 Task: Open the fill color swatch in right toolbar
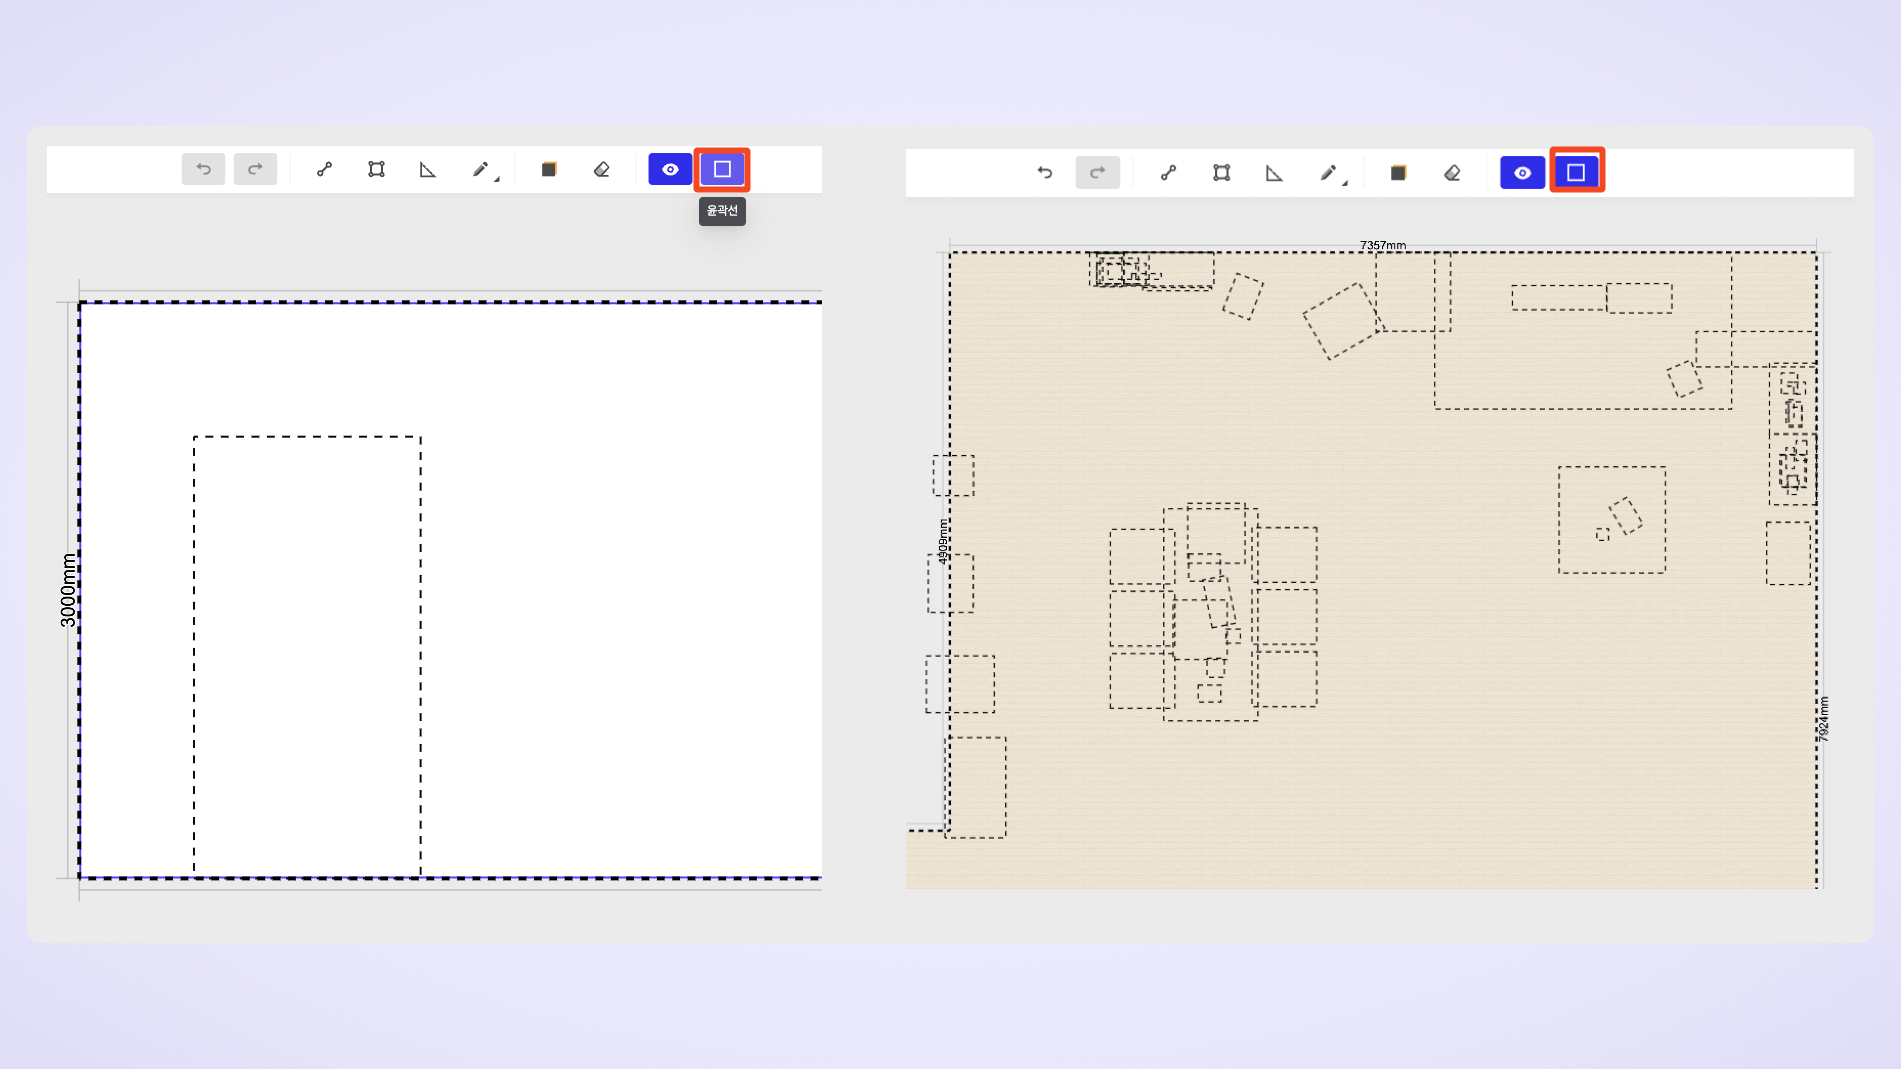pos(1398,173)
